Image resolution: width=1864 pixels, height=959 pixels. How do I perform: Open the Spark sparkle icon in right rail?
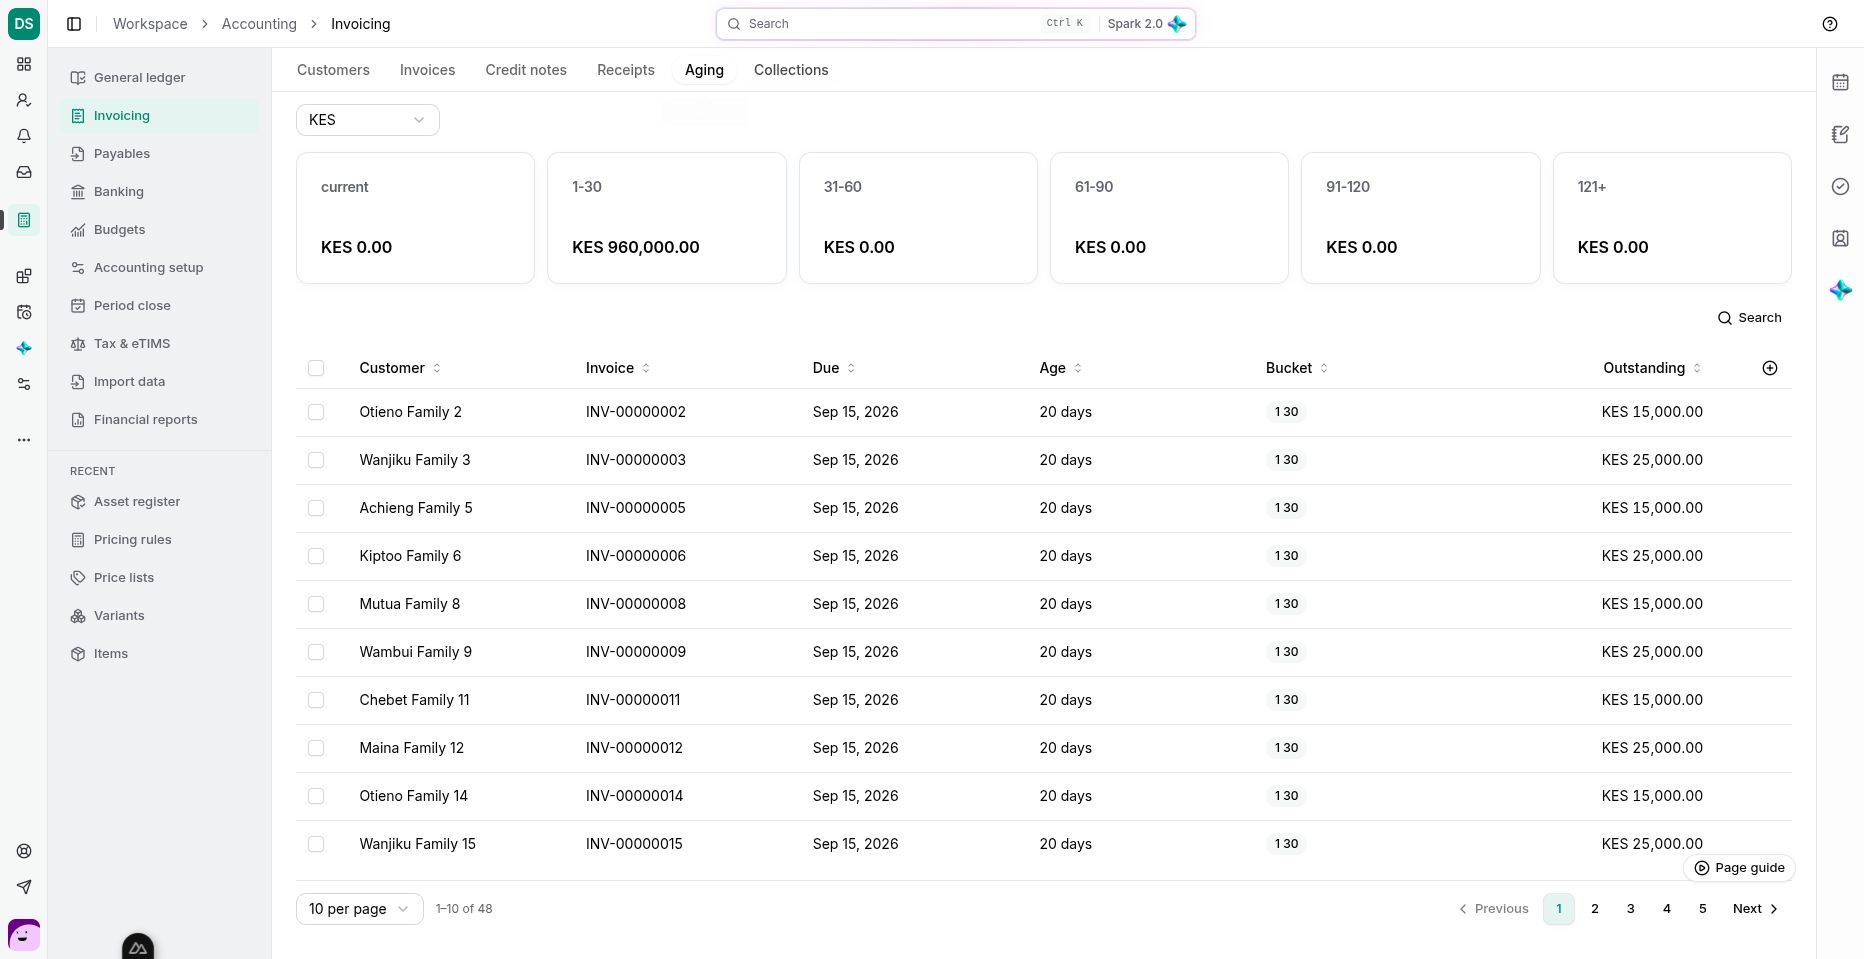pos(1840,290)
